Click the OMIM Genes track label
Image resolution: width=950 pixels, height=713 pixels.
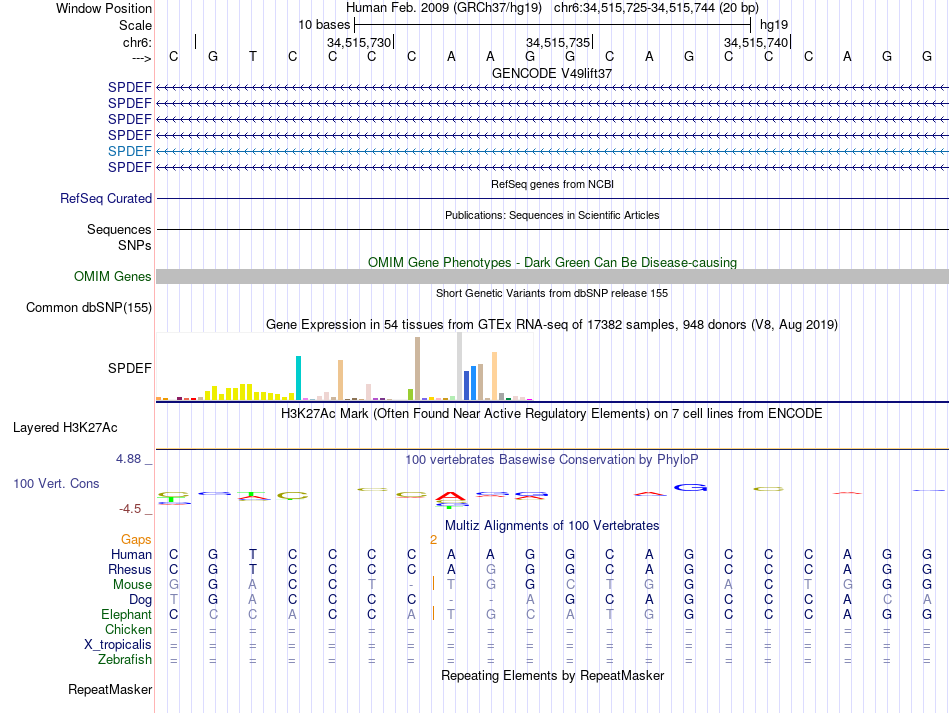point(113,276)
